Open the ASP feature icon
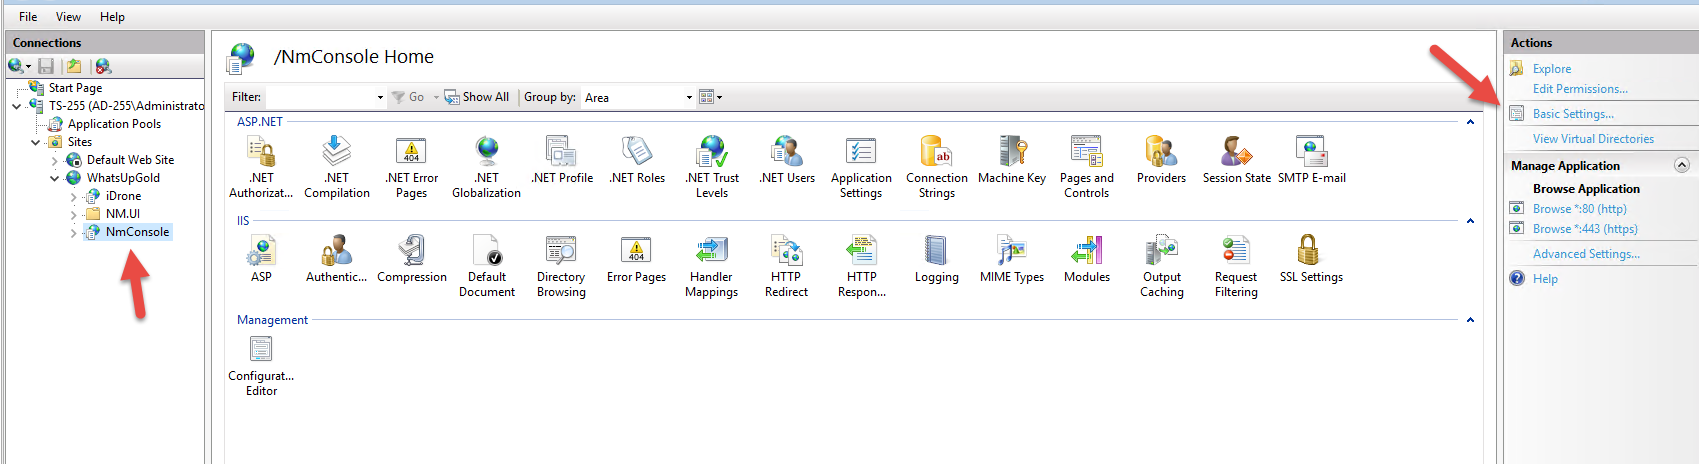 click(x=261, y=259)
